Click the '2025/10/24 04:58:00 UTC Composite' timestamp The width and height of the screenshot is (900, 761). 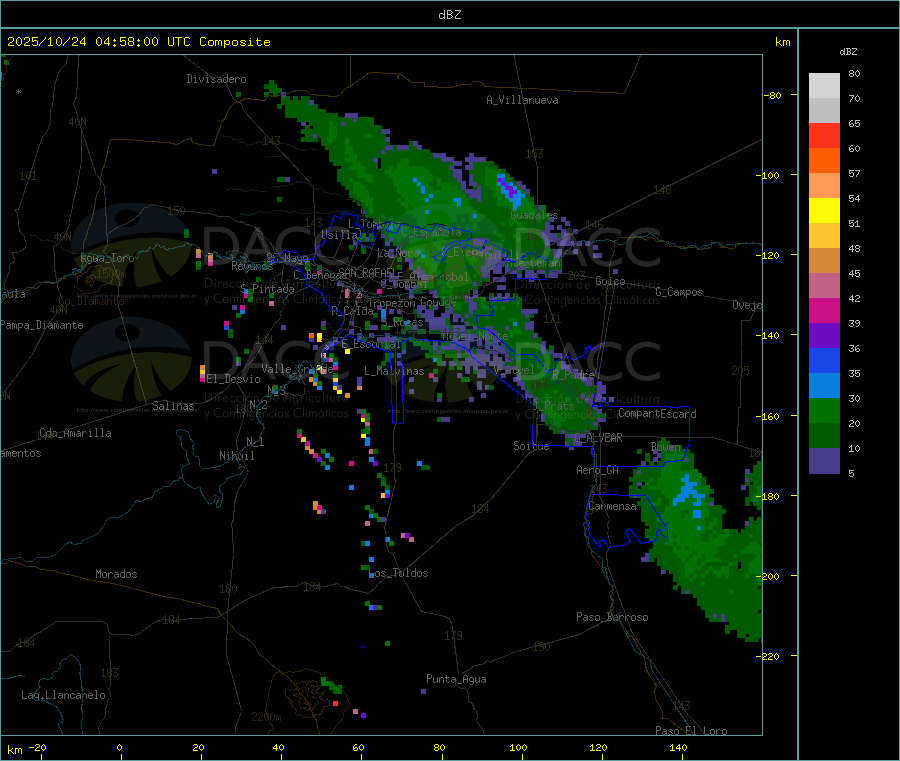click(x=138, y=42)
